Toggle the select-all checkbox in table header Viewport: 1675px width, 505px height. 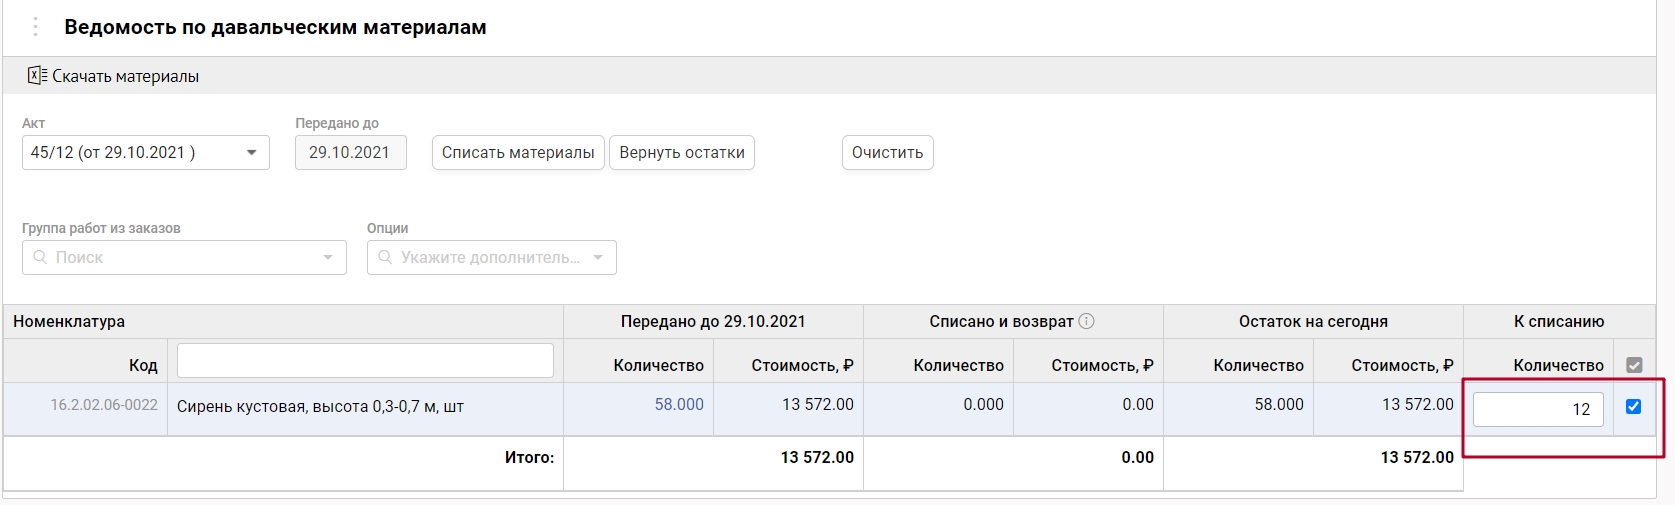[x=1634, y=365]
